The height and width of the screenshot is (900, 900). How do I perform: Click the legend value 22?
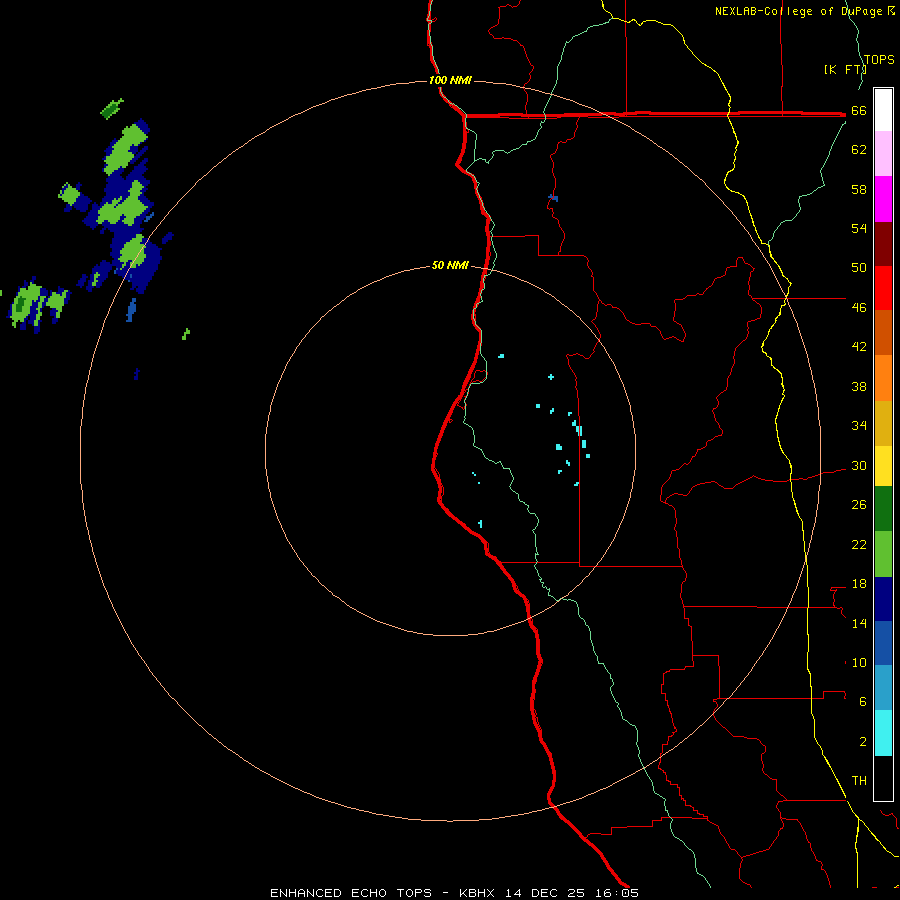point(859,544)
